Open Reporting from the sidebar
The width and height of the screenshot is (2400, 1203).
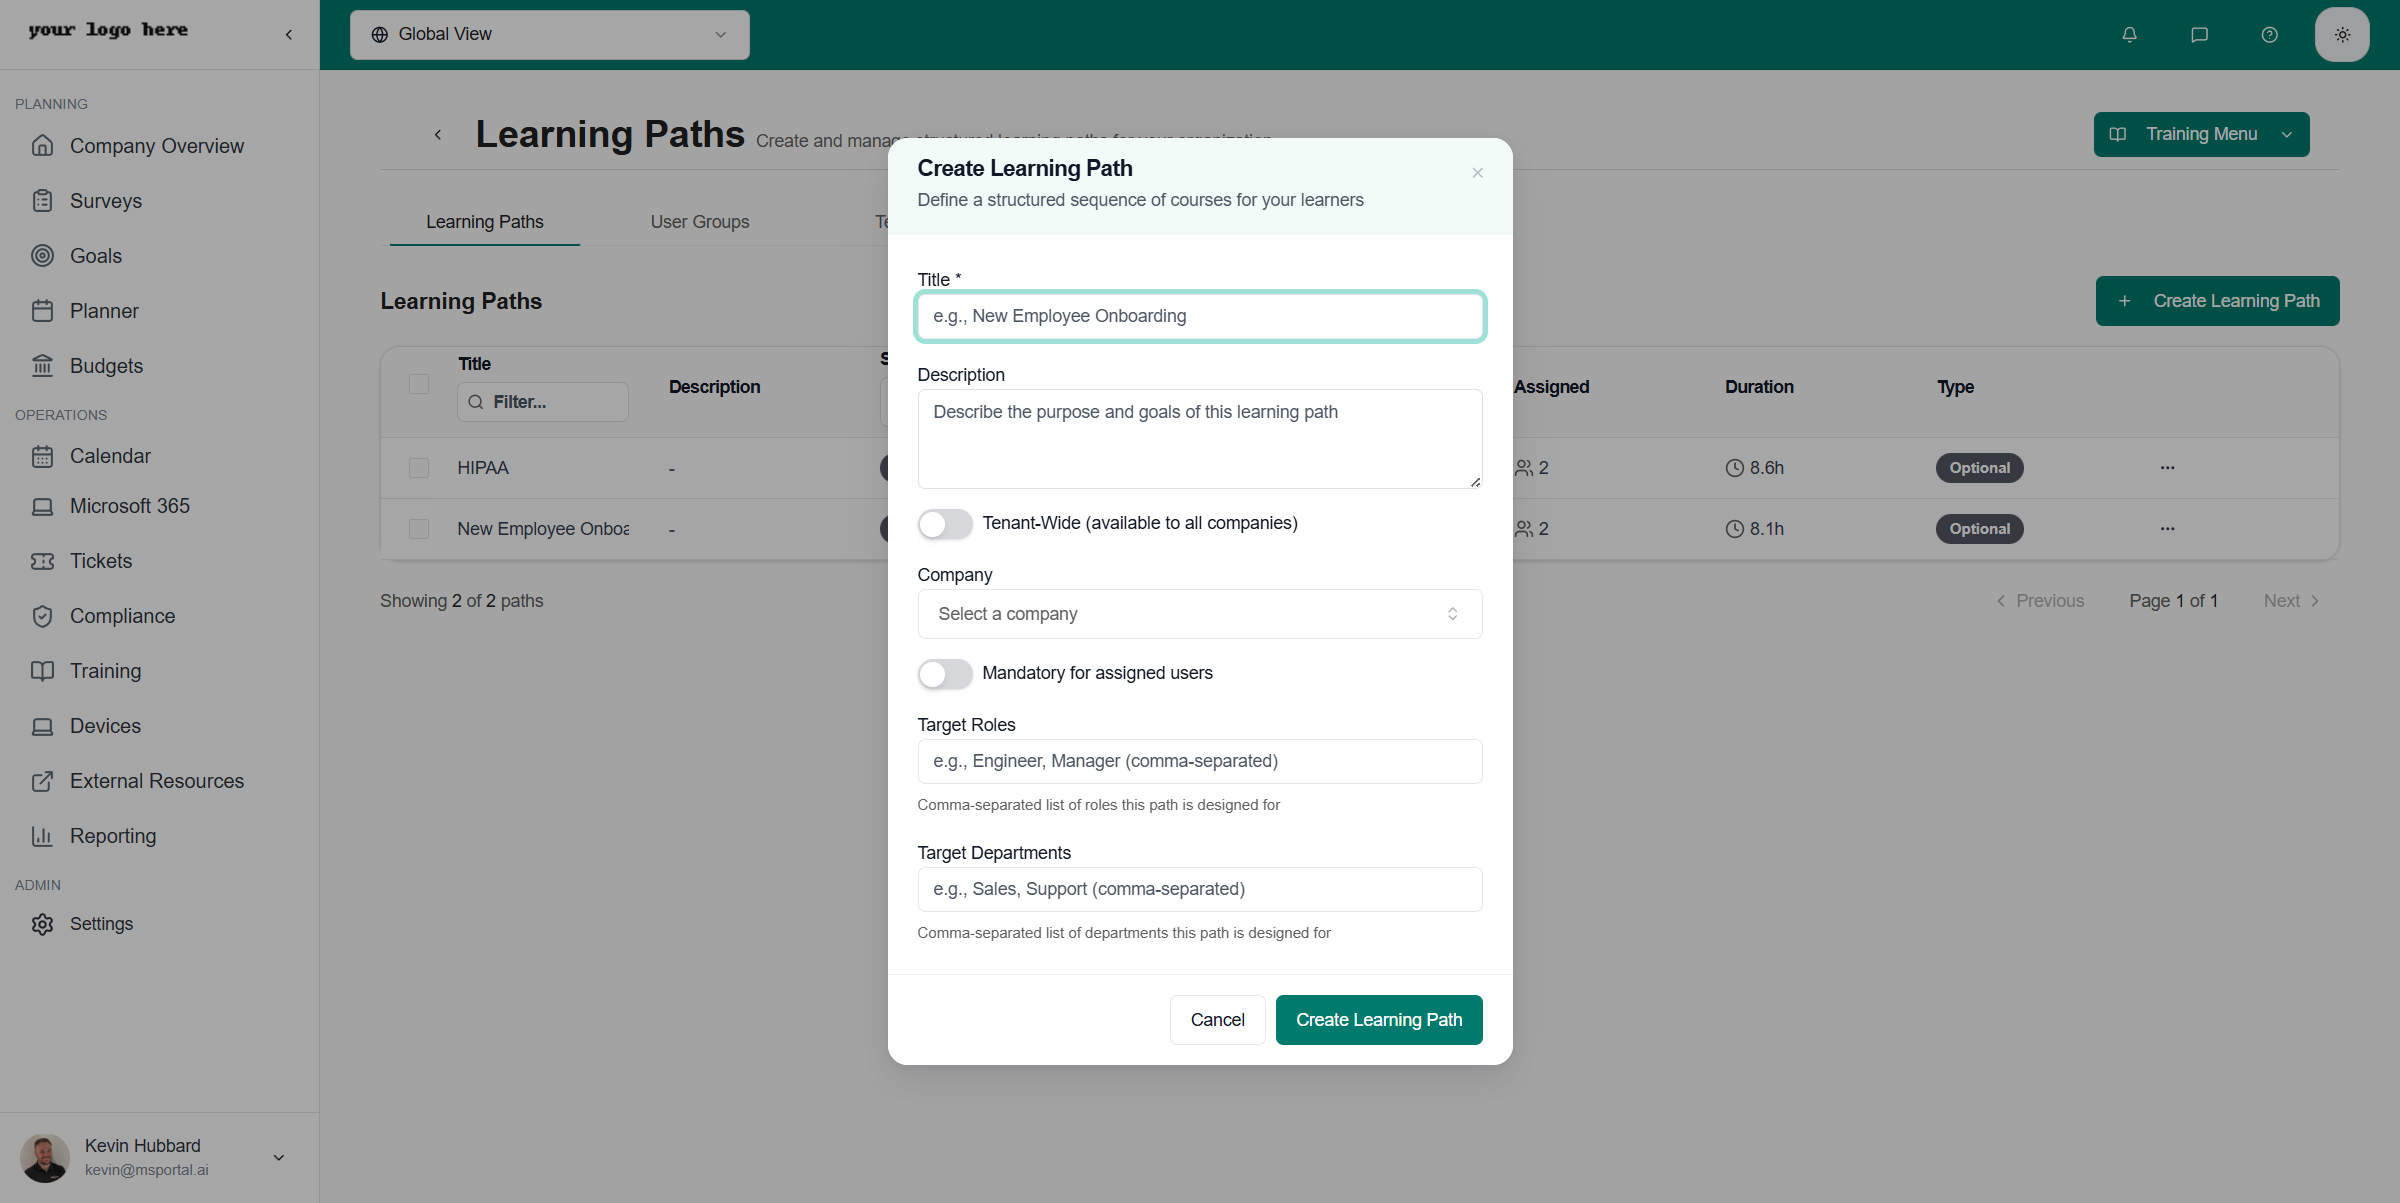(x=112, y=836)
